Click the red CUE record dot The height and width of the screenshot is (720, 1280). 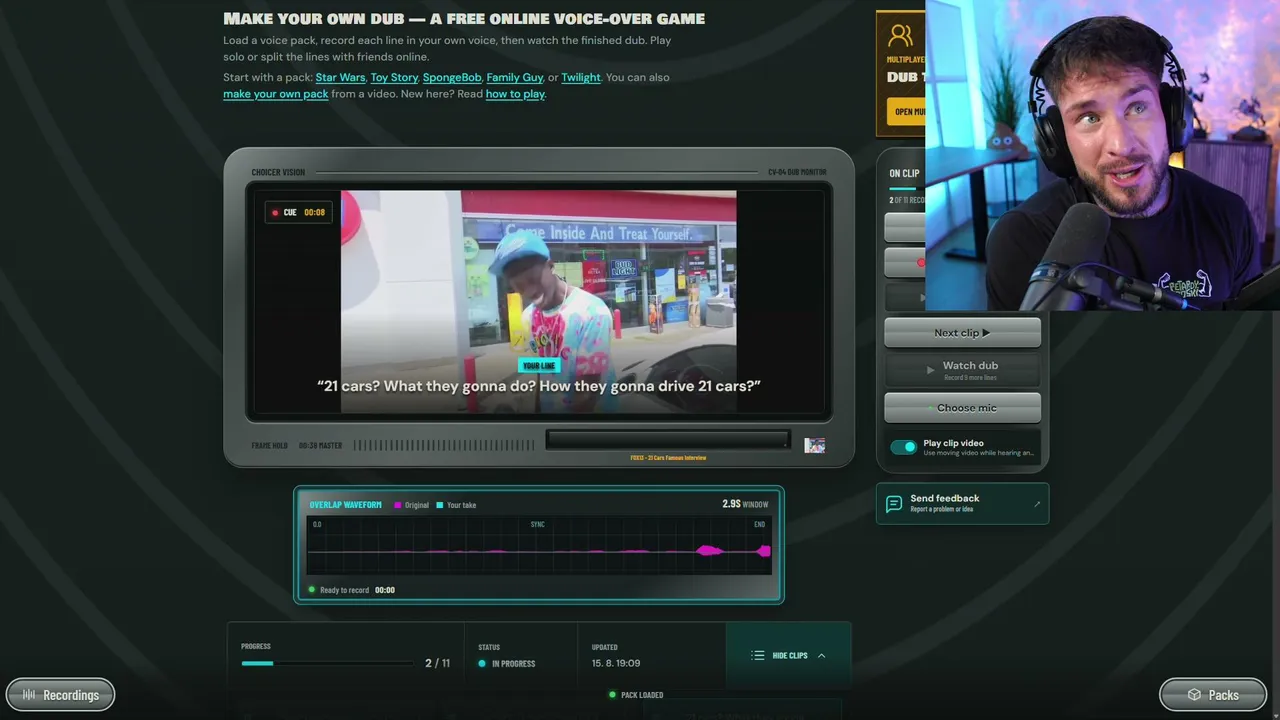[275, 212]
